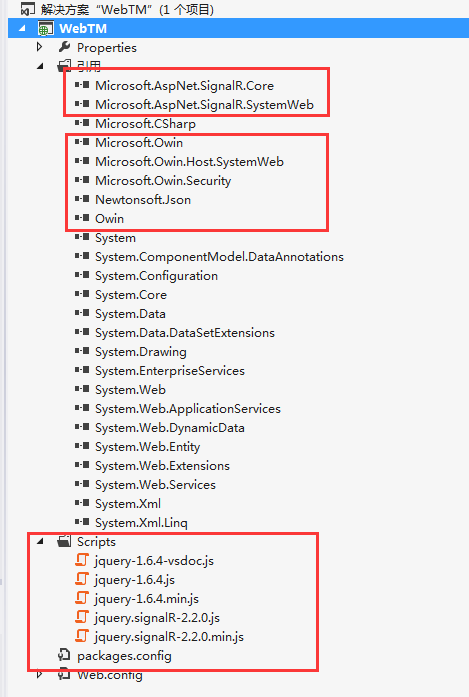Screen dimensions: 469x697
Task: Collapse the WebTM project node
Action: point(22,29)
